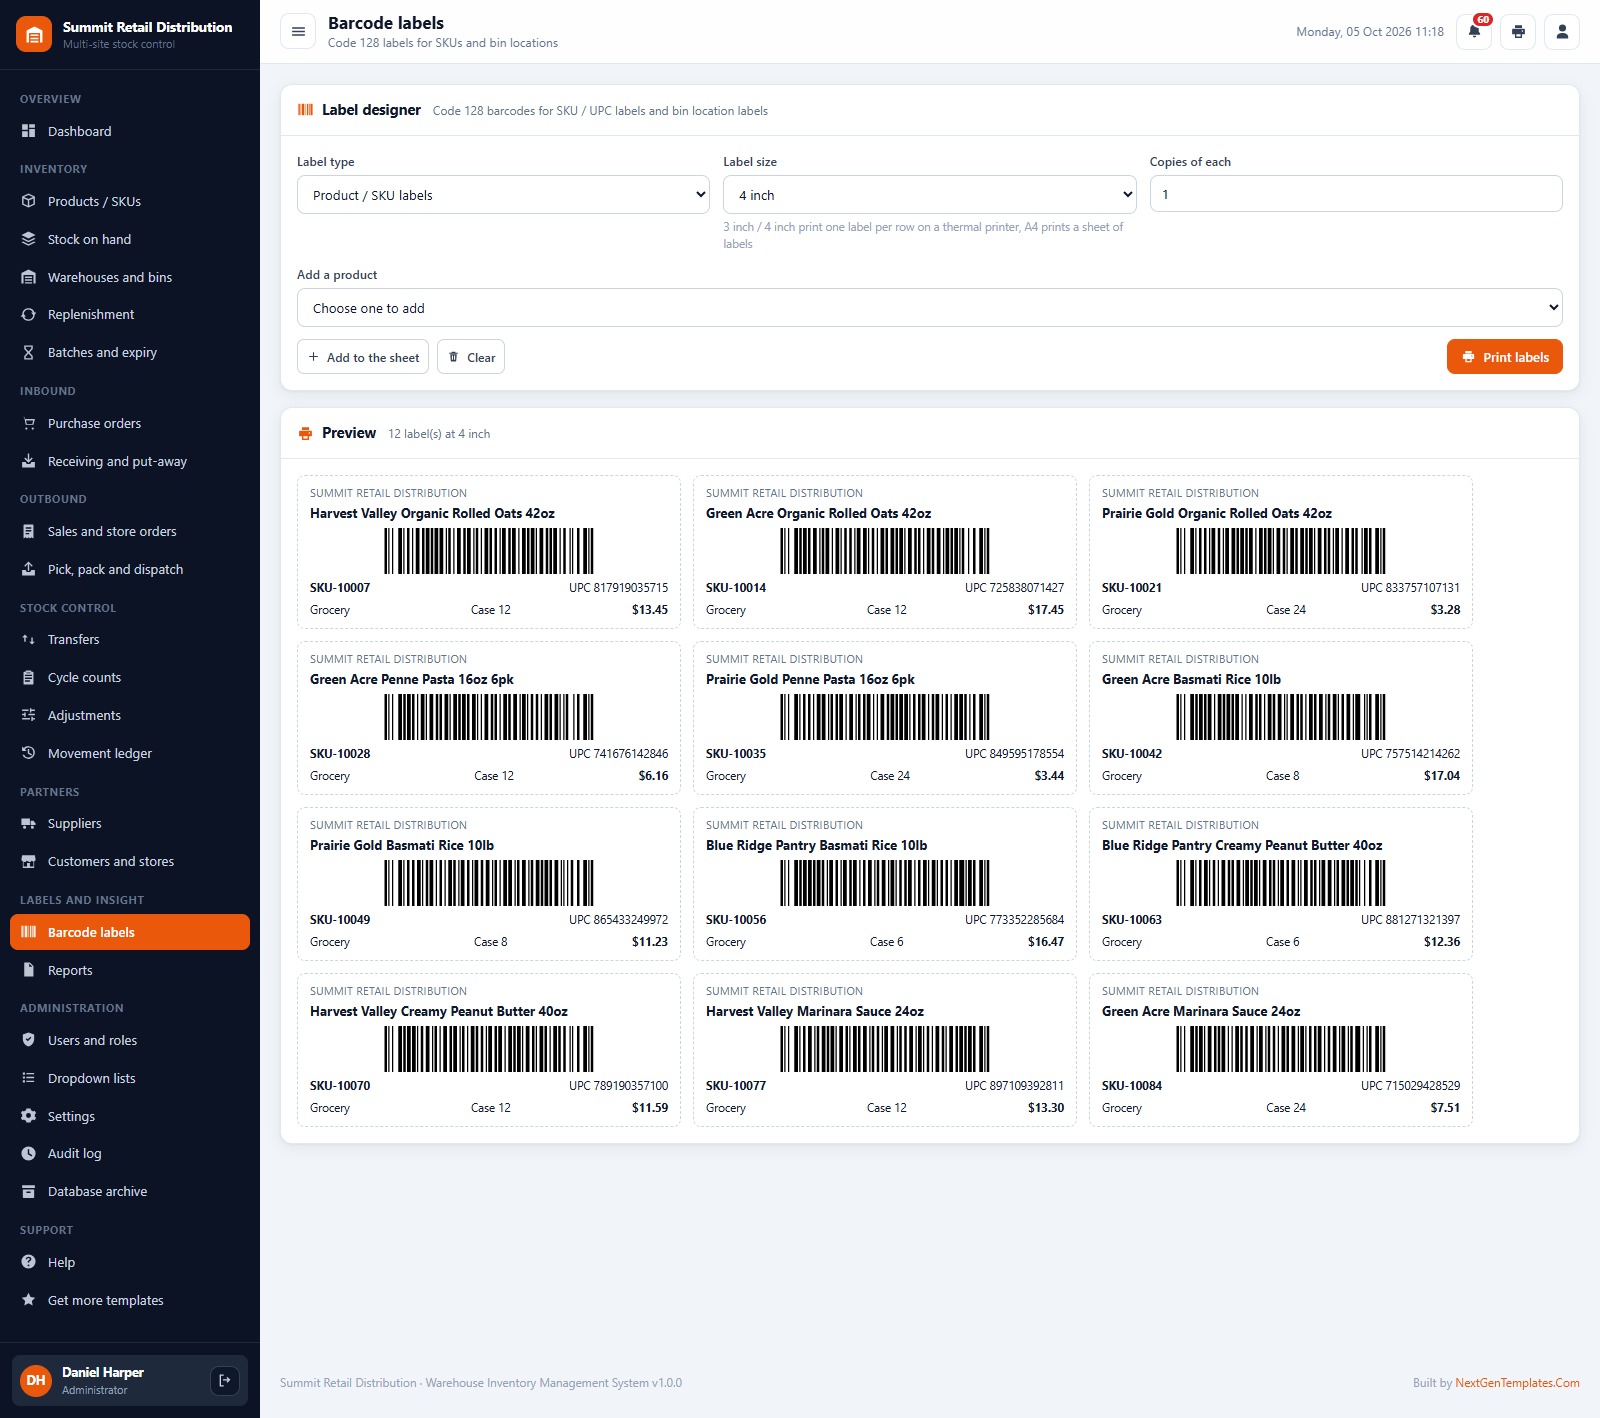The image size is (1600, 1418).
Task: Select the Harvest Valley Organic Rolled Oats barcode
Action: pos(489,551)
